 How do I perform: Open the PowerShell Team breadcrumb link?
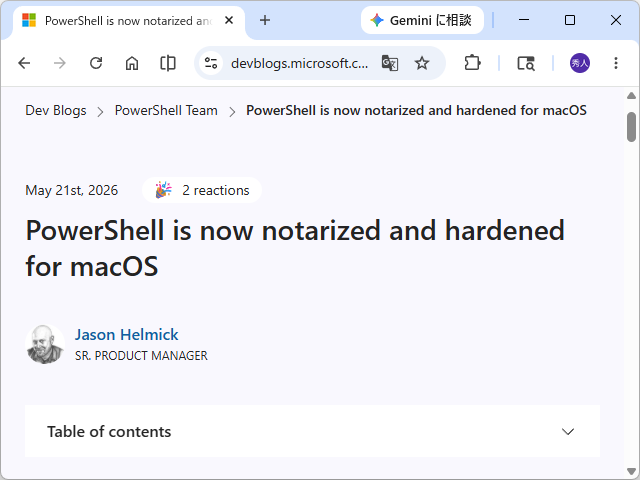[166, 110]
